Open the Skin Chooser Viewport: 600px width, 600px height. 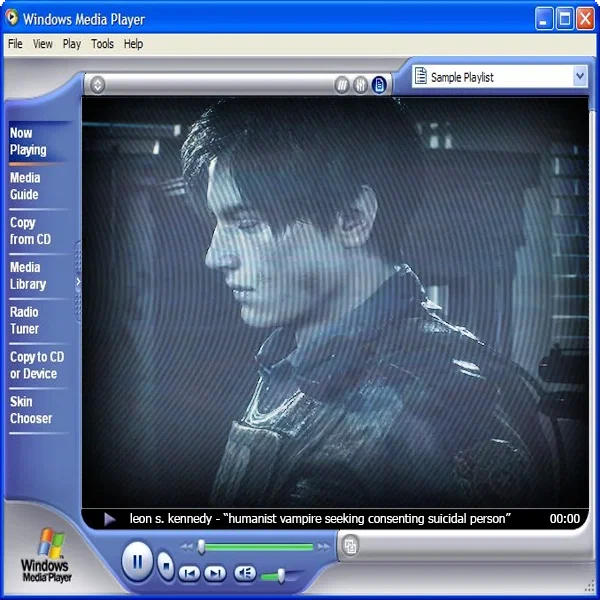point(31,410)
